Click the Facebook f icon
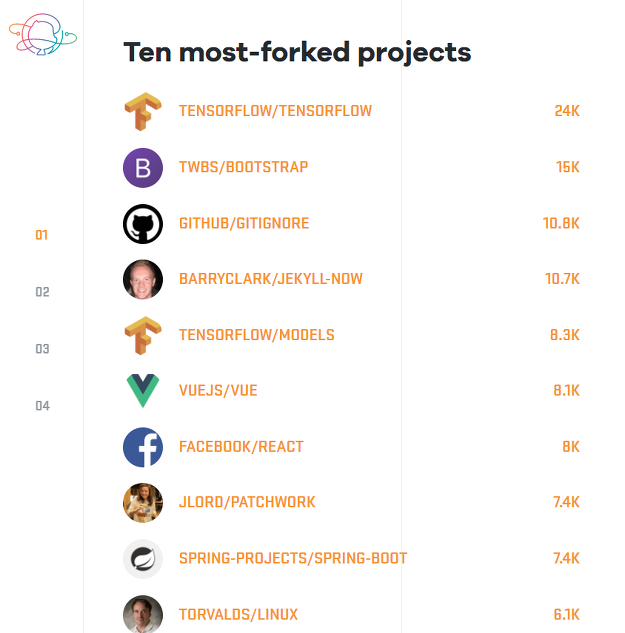This screenshot has height=633, width=625. click(x=143, y=447)
